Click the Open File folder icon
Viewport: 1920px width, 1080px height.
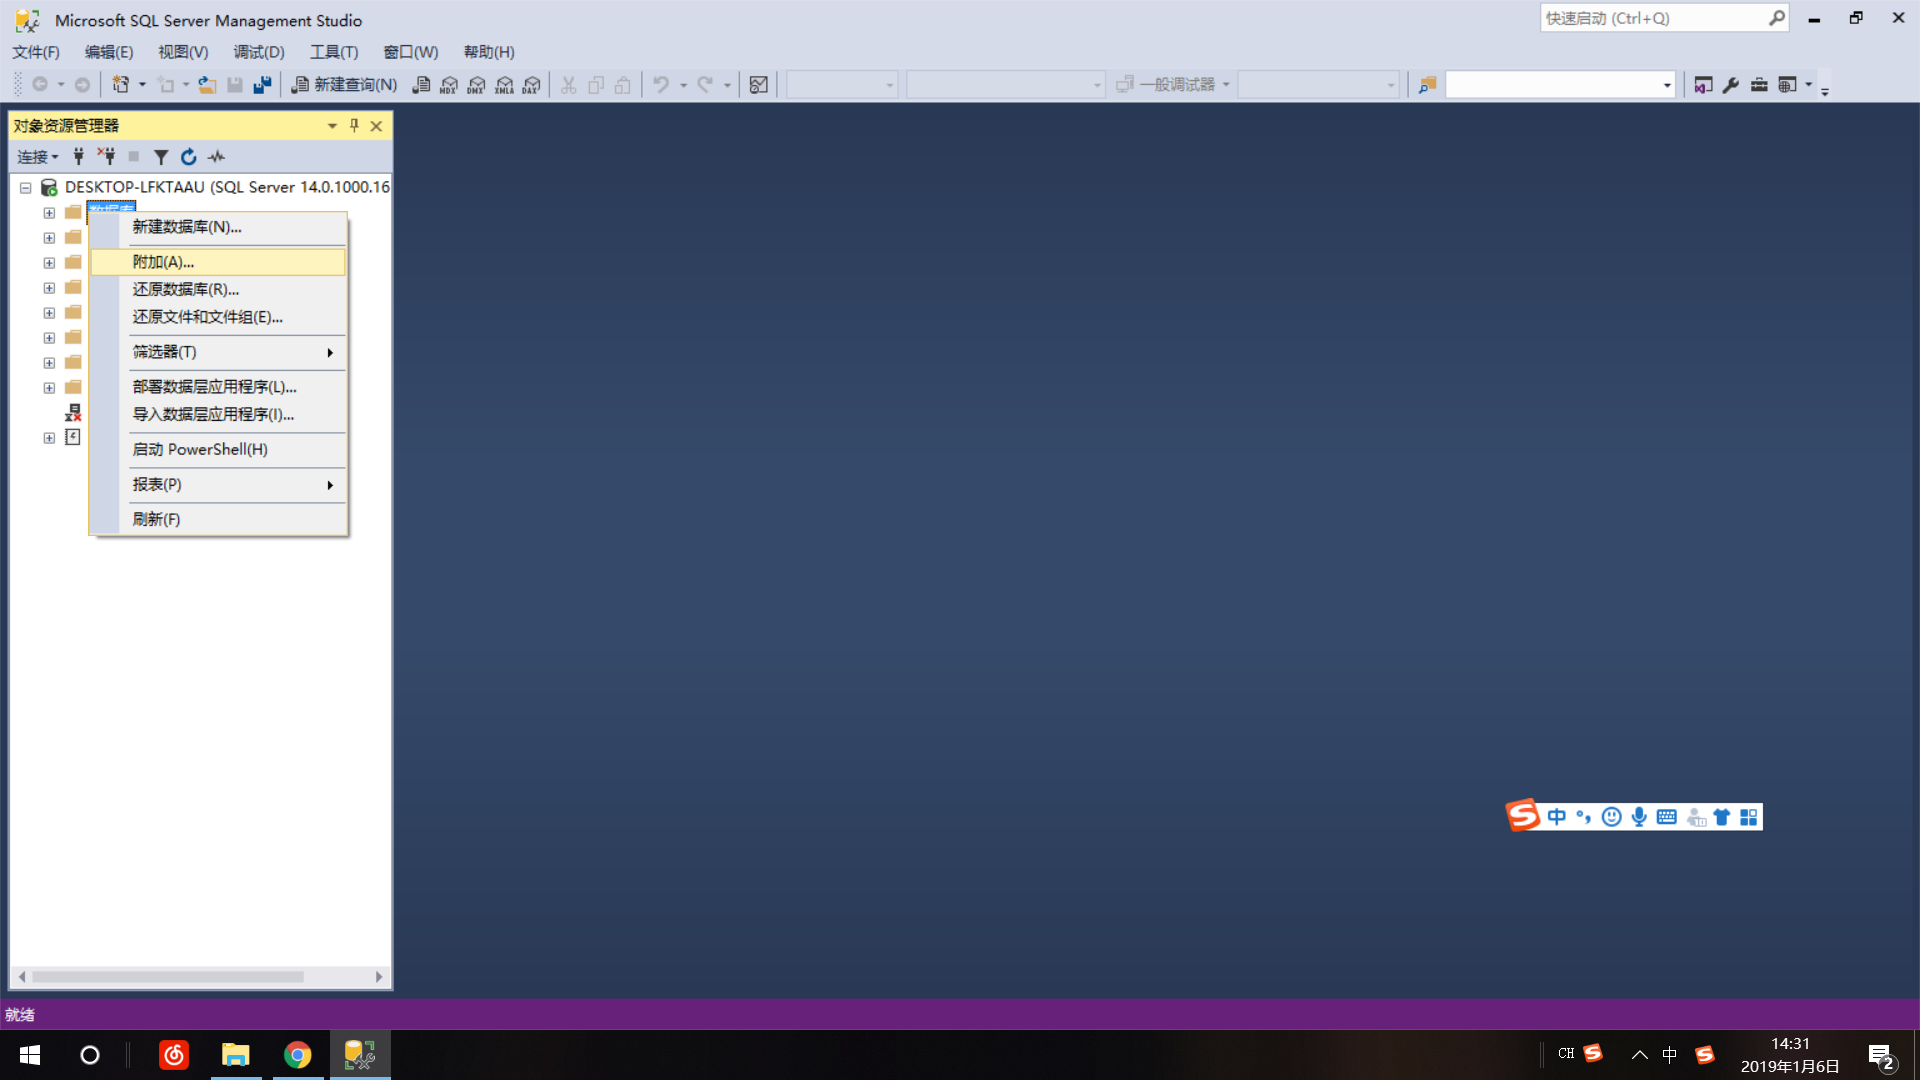[x=207, y=85]
